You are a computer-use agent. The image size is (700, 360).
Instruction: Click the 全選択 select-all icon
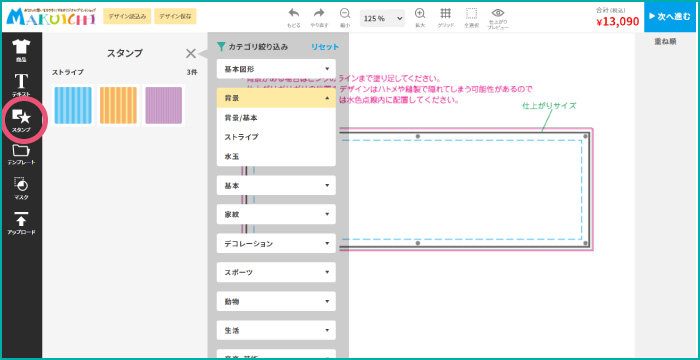(x=471, y=18)
